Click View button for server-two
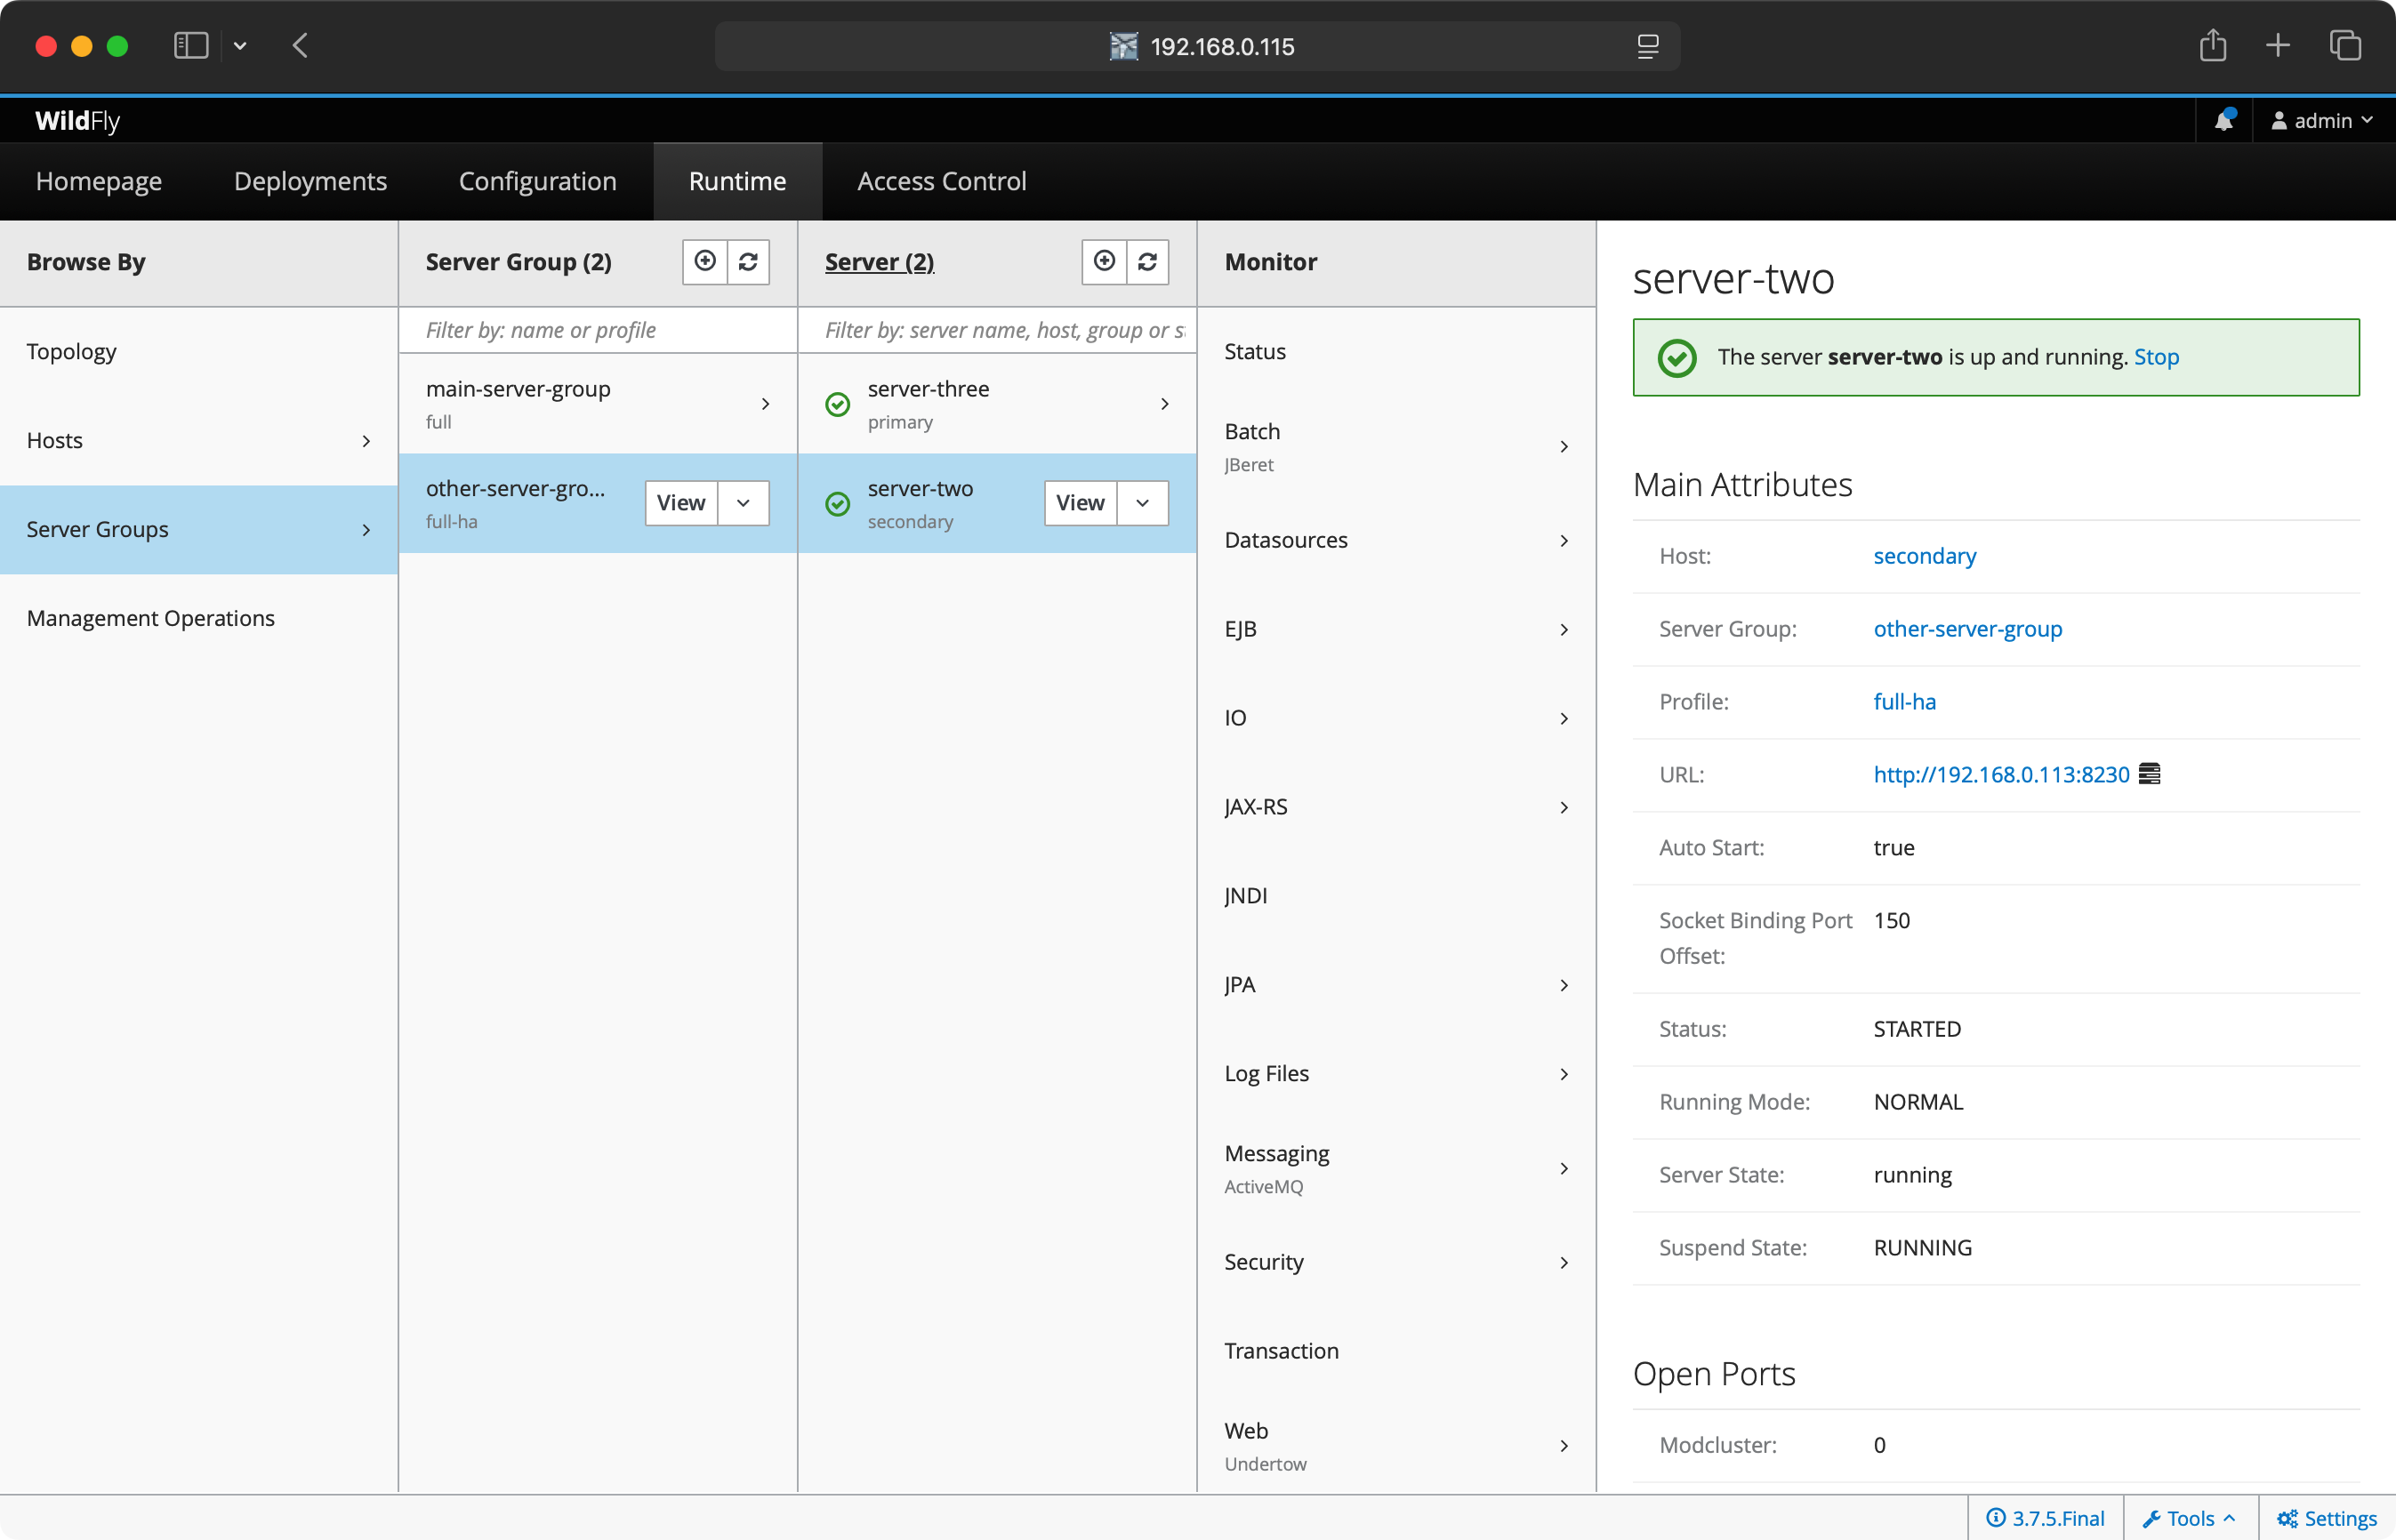 1080,503
